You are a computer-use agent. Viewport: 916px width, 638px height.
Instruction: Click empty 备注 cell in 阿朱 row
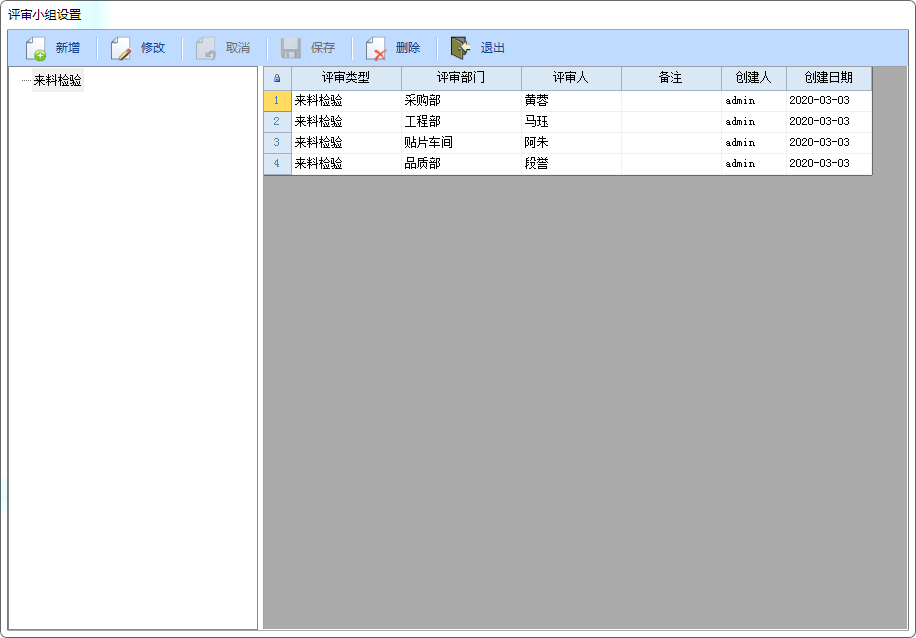[x=671, y=143]
